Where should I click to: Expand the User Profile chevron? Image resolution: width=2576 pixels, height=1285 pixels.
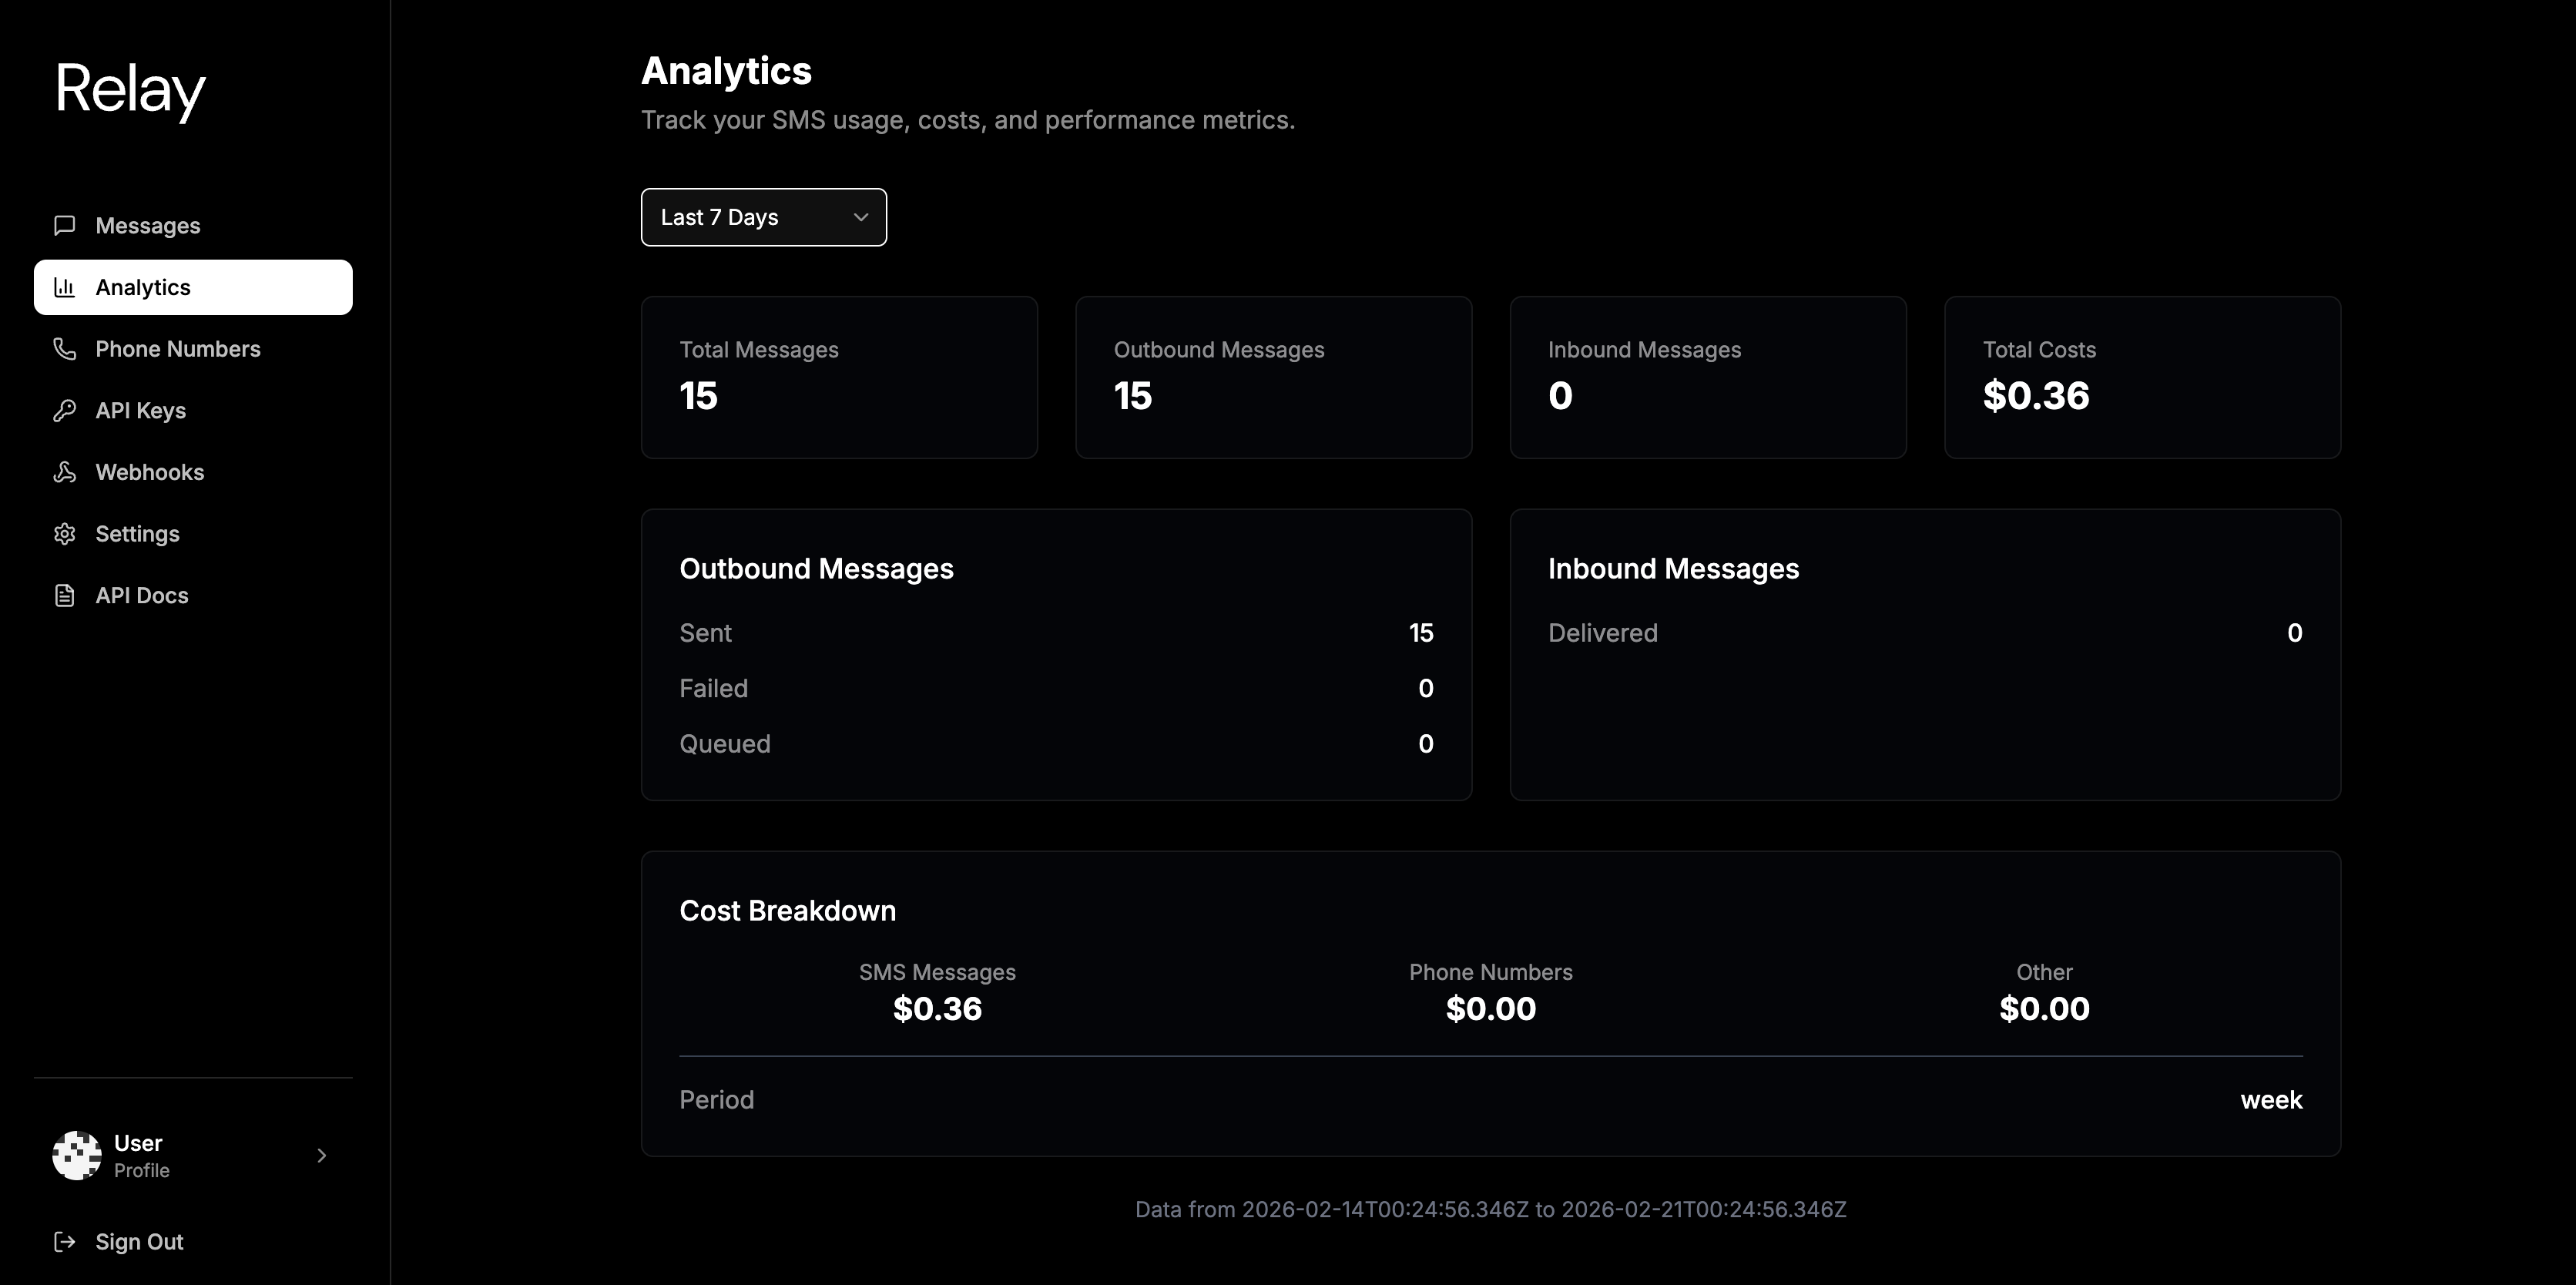321,1156
